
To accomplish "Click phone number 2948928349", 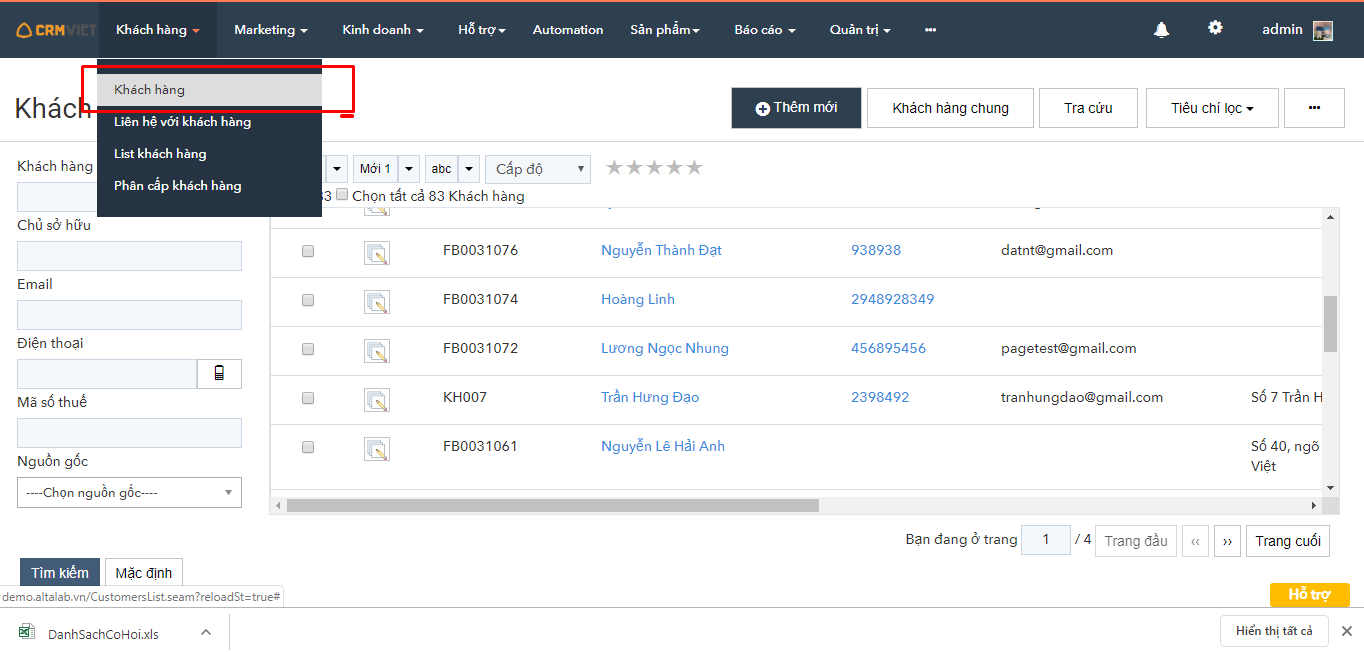I will pos(892,299).
